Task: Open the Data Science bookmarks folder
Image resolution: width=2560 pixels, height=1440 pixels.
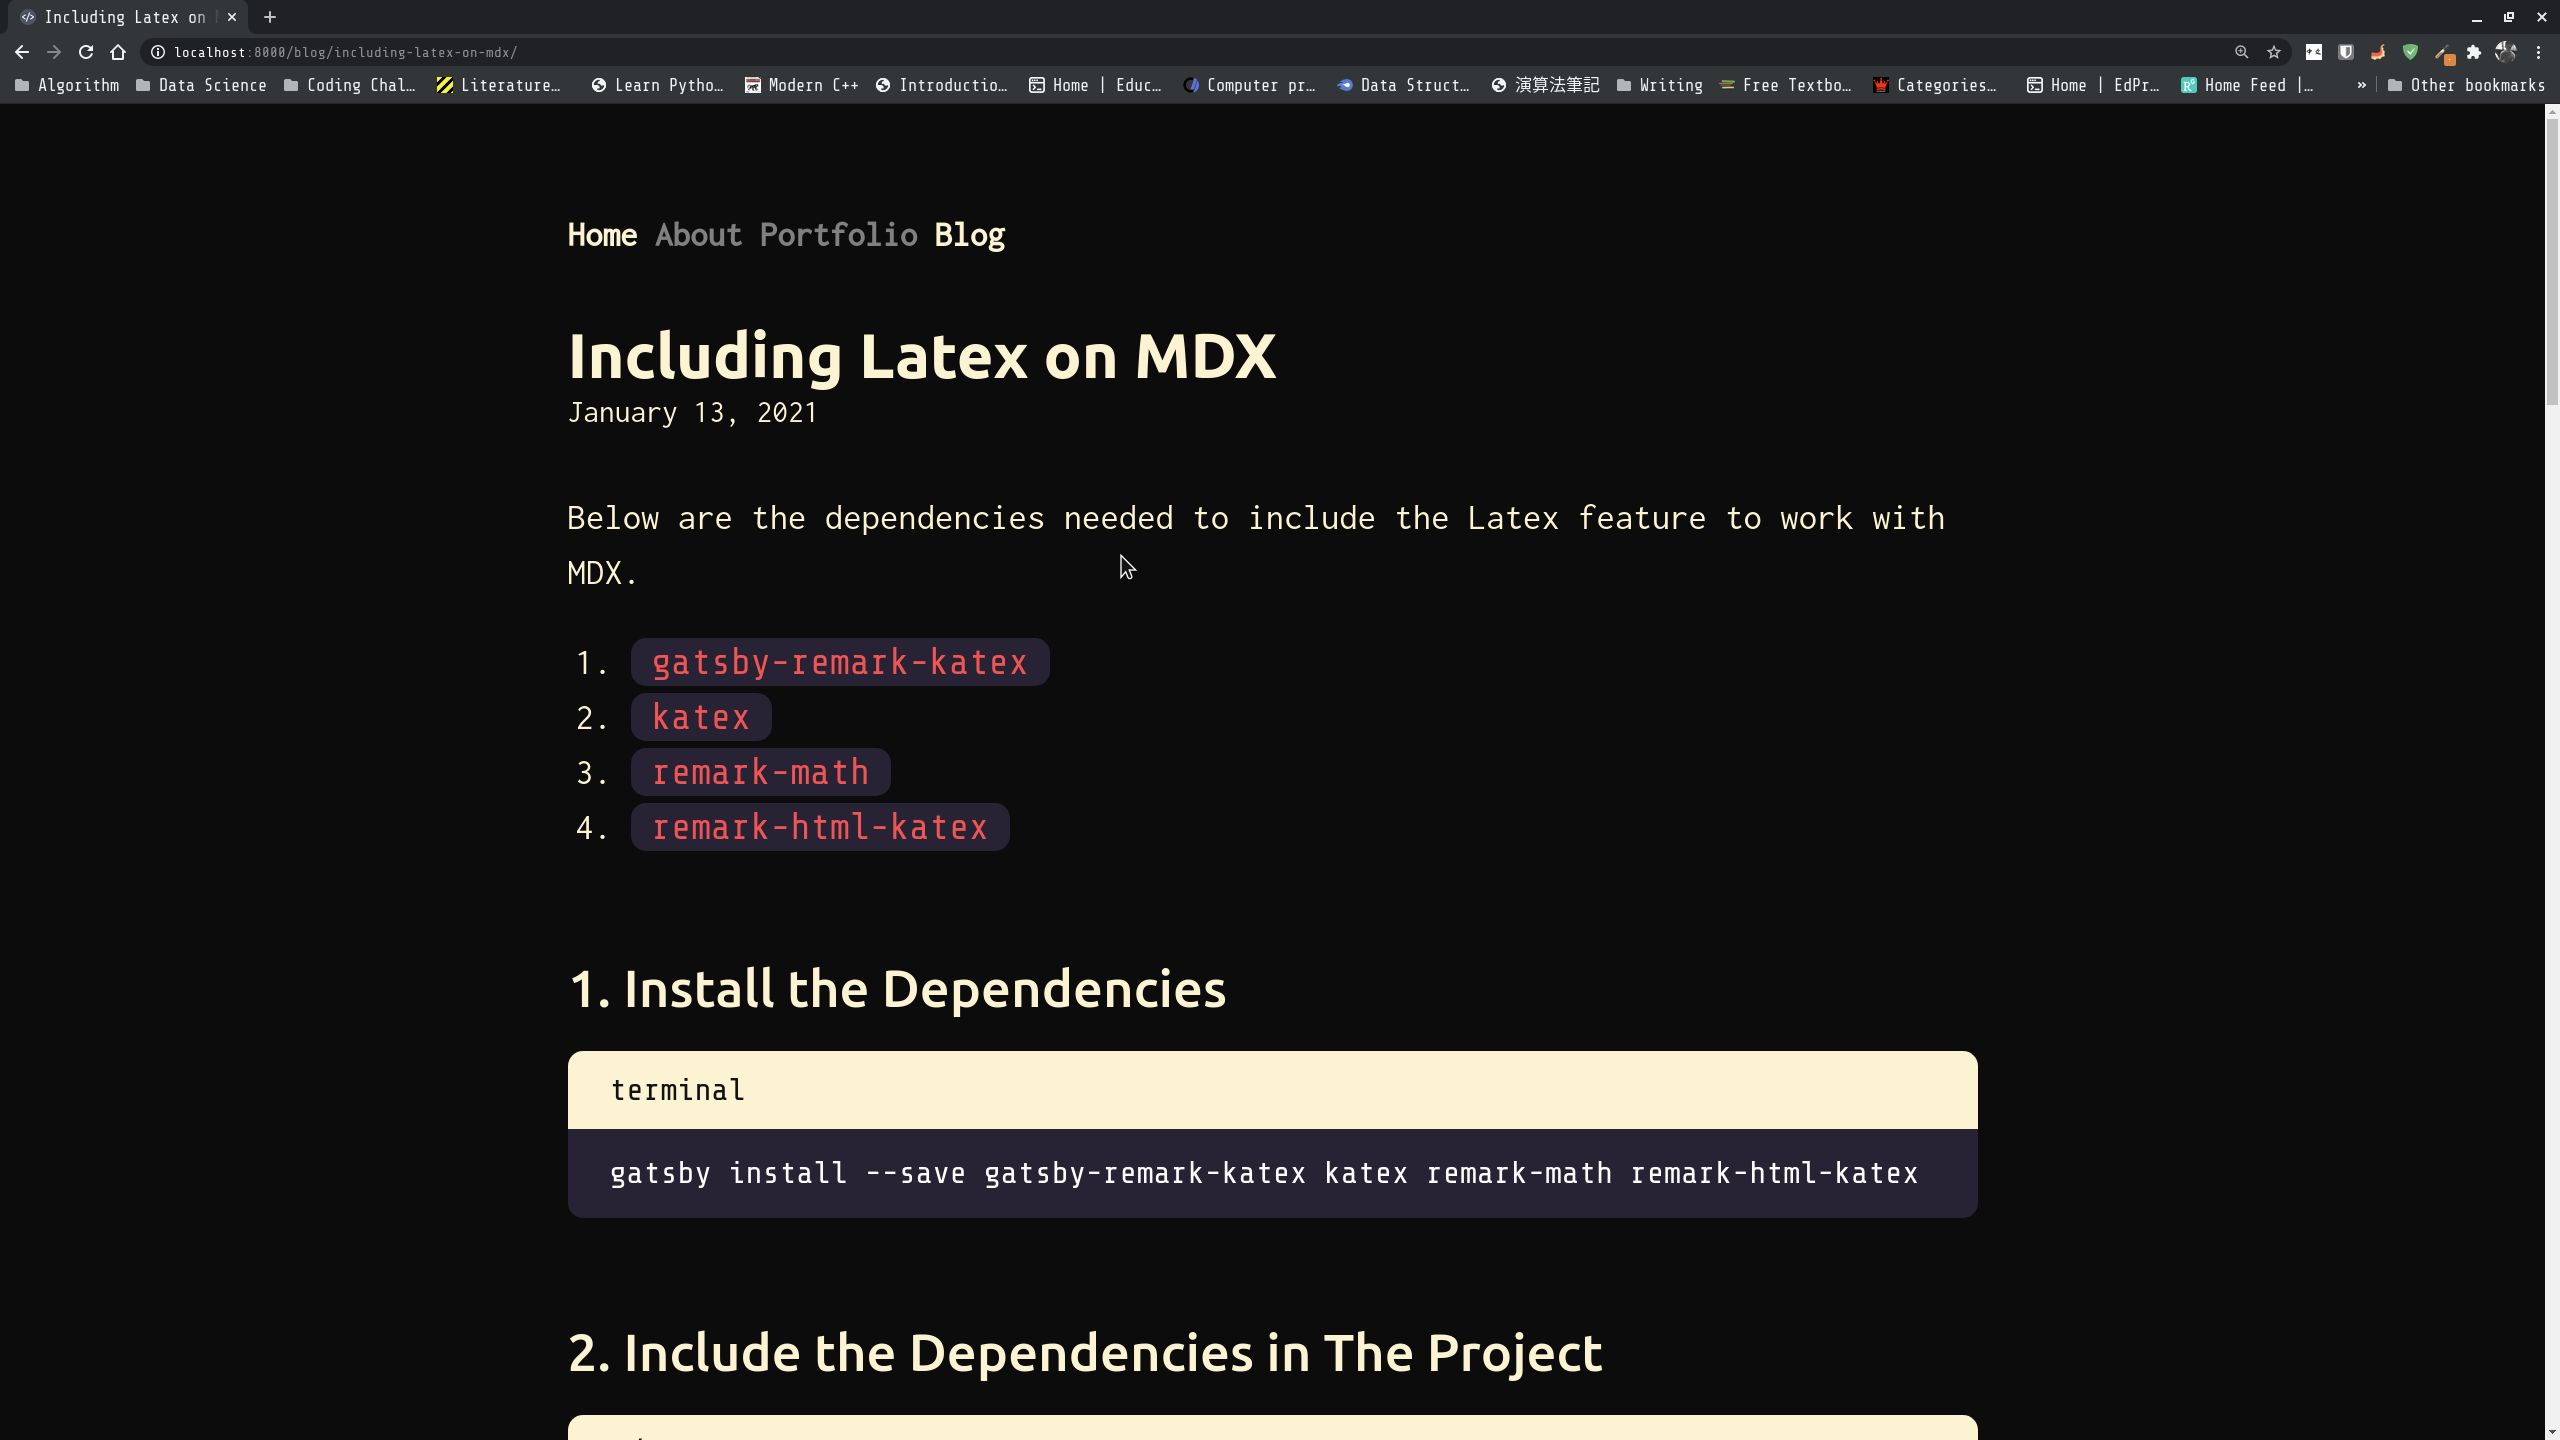Action: click(201, 85)
